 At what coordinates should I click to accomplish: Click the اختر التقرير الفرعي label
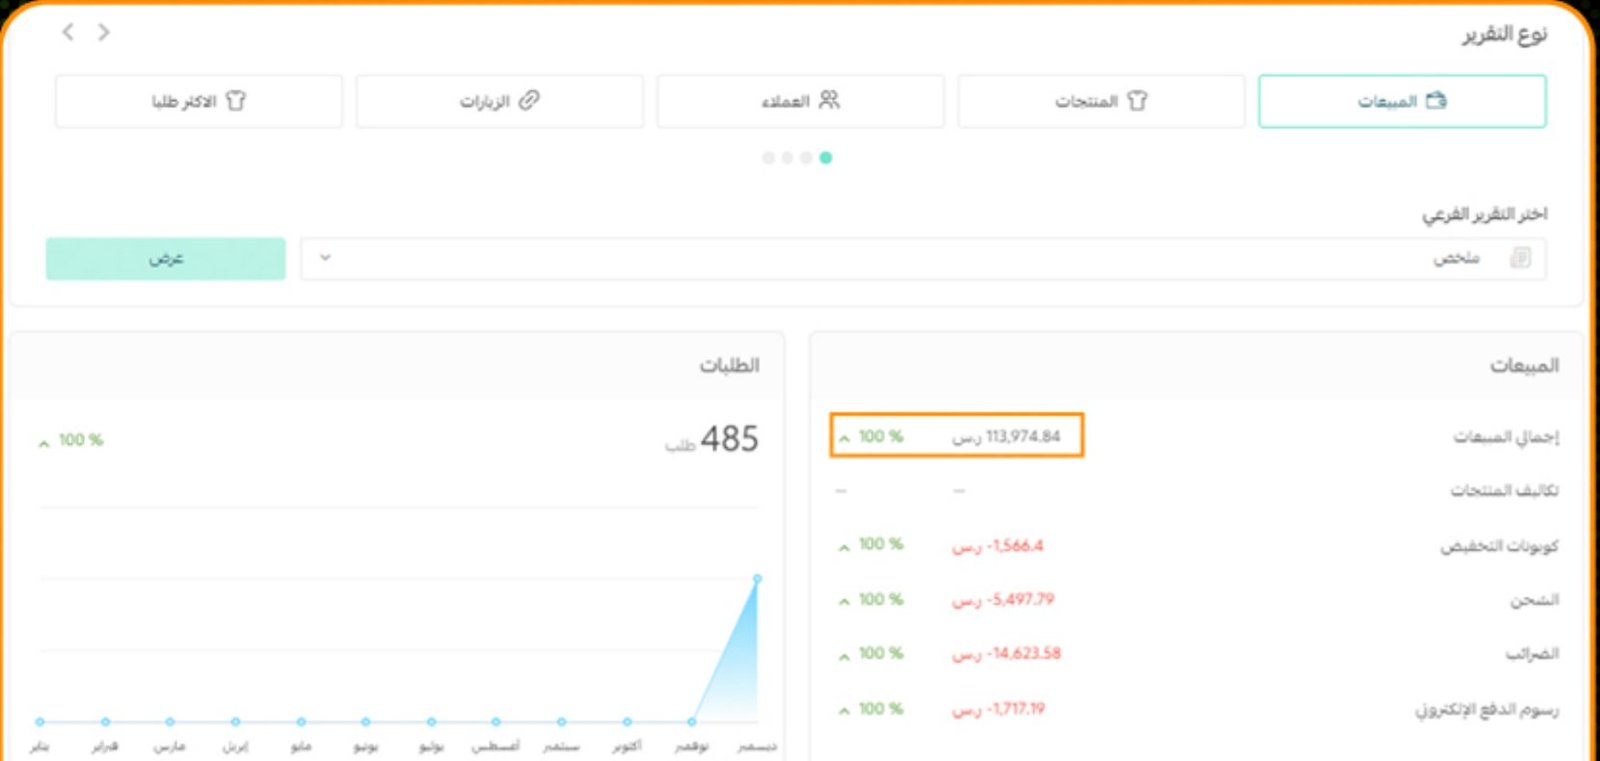[1485, 214]
